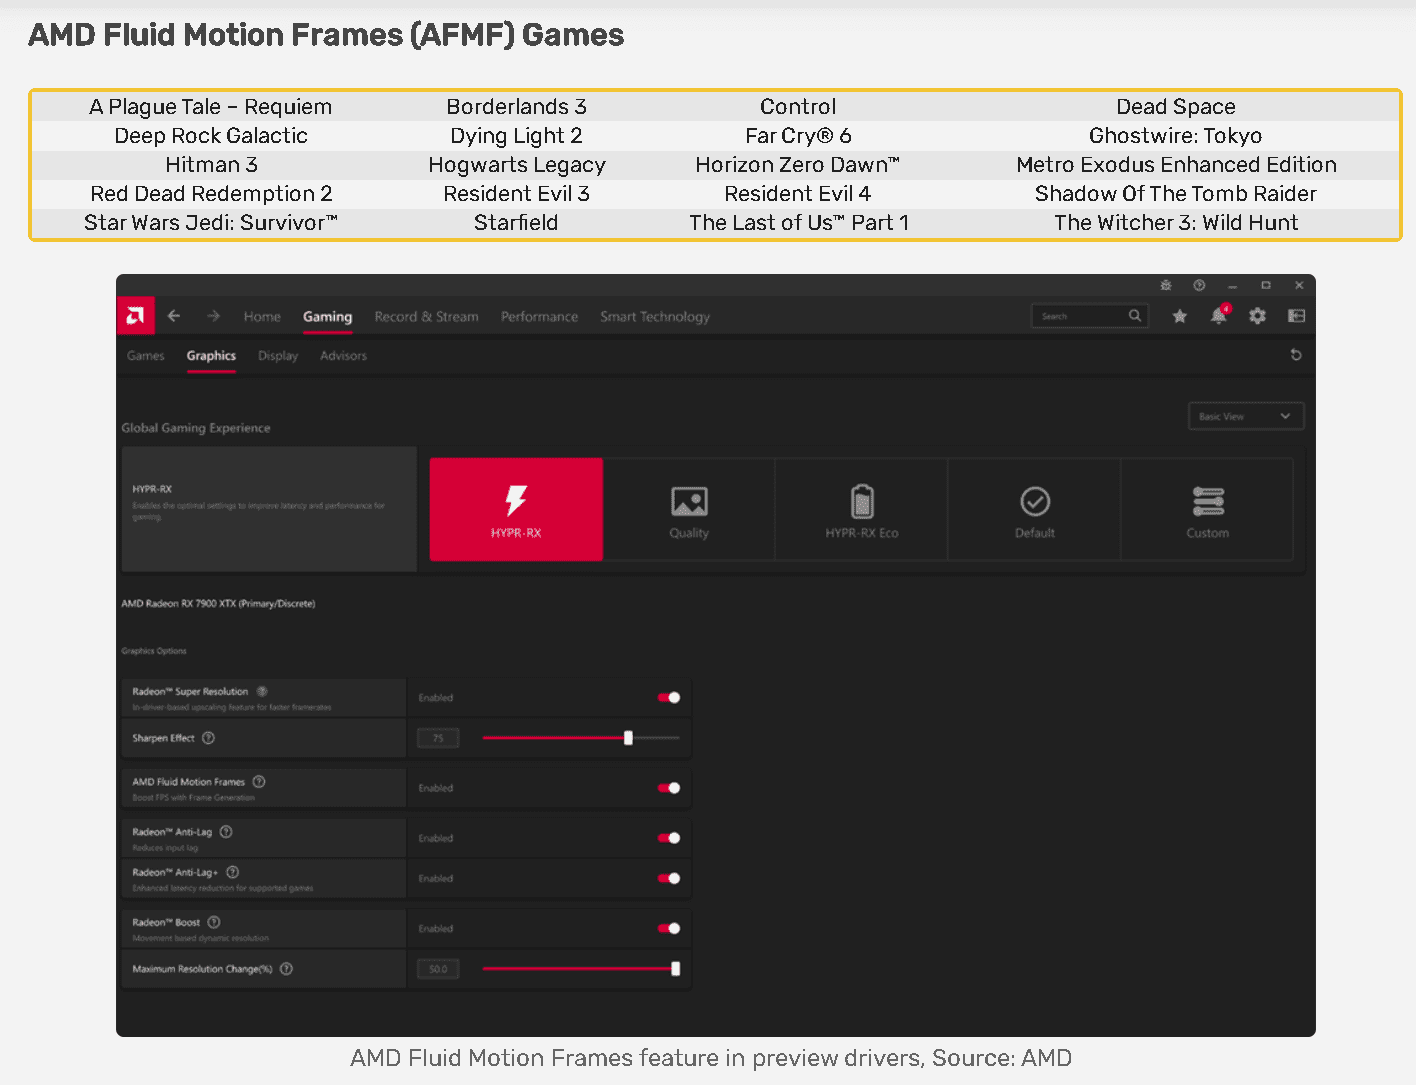Select the Custom profile tile
Image resolution: width=1416 pixels, height=1085 pixels.
coord(1208,510)
